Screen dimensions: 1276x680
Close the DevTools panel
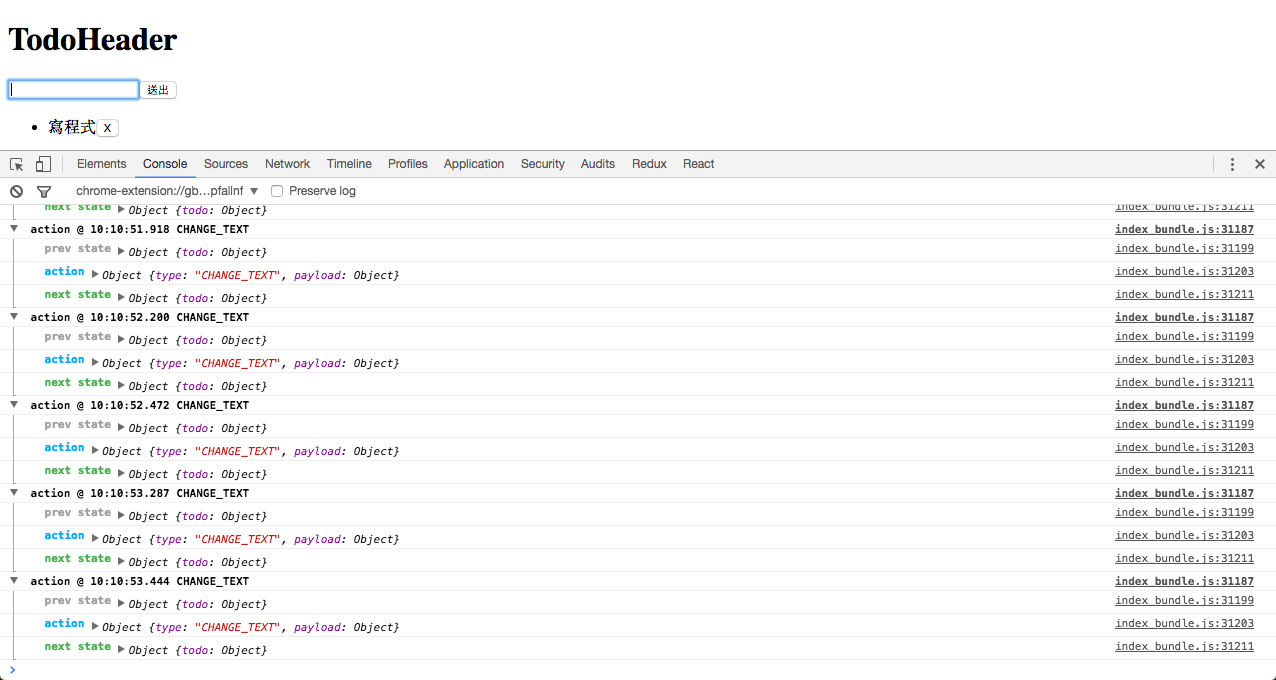coord(1260,164)
